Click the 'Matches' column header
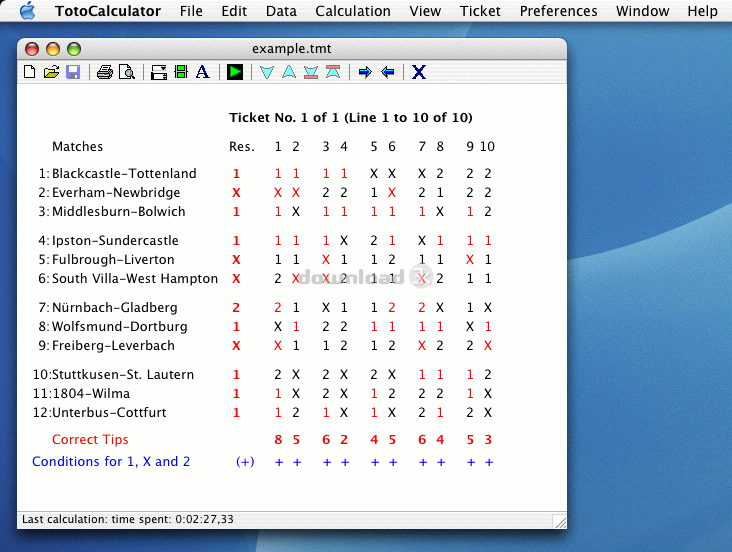 click(x=77, y=147)
